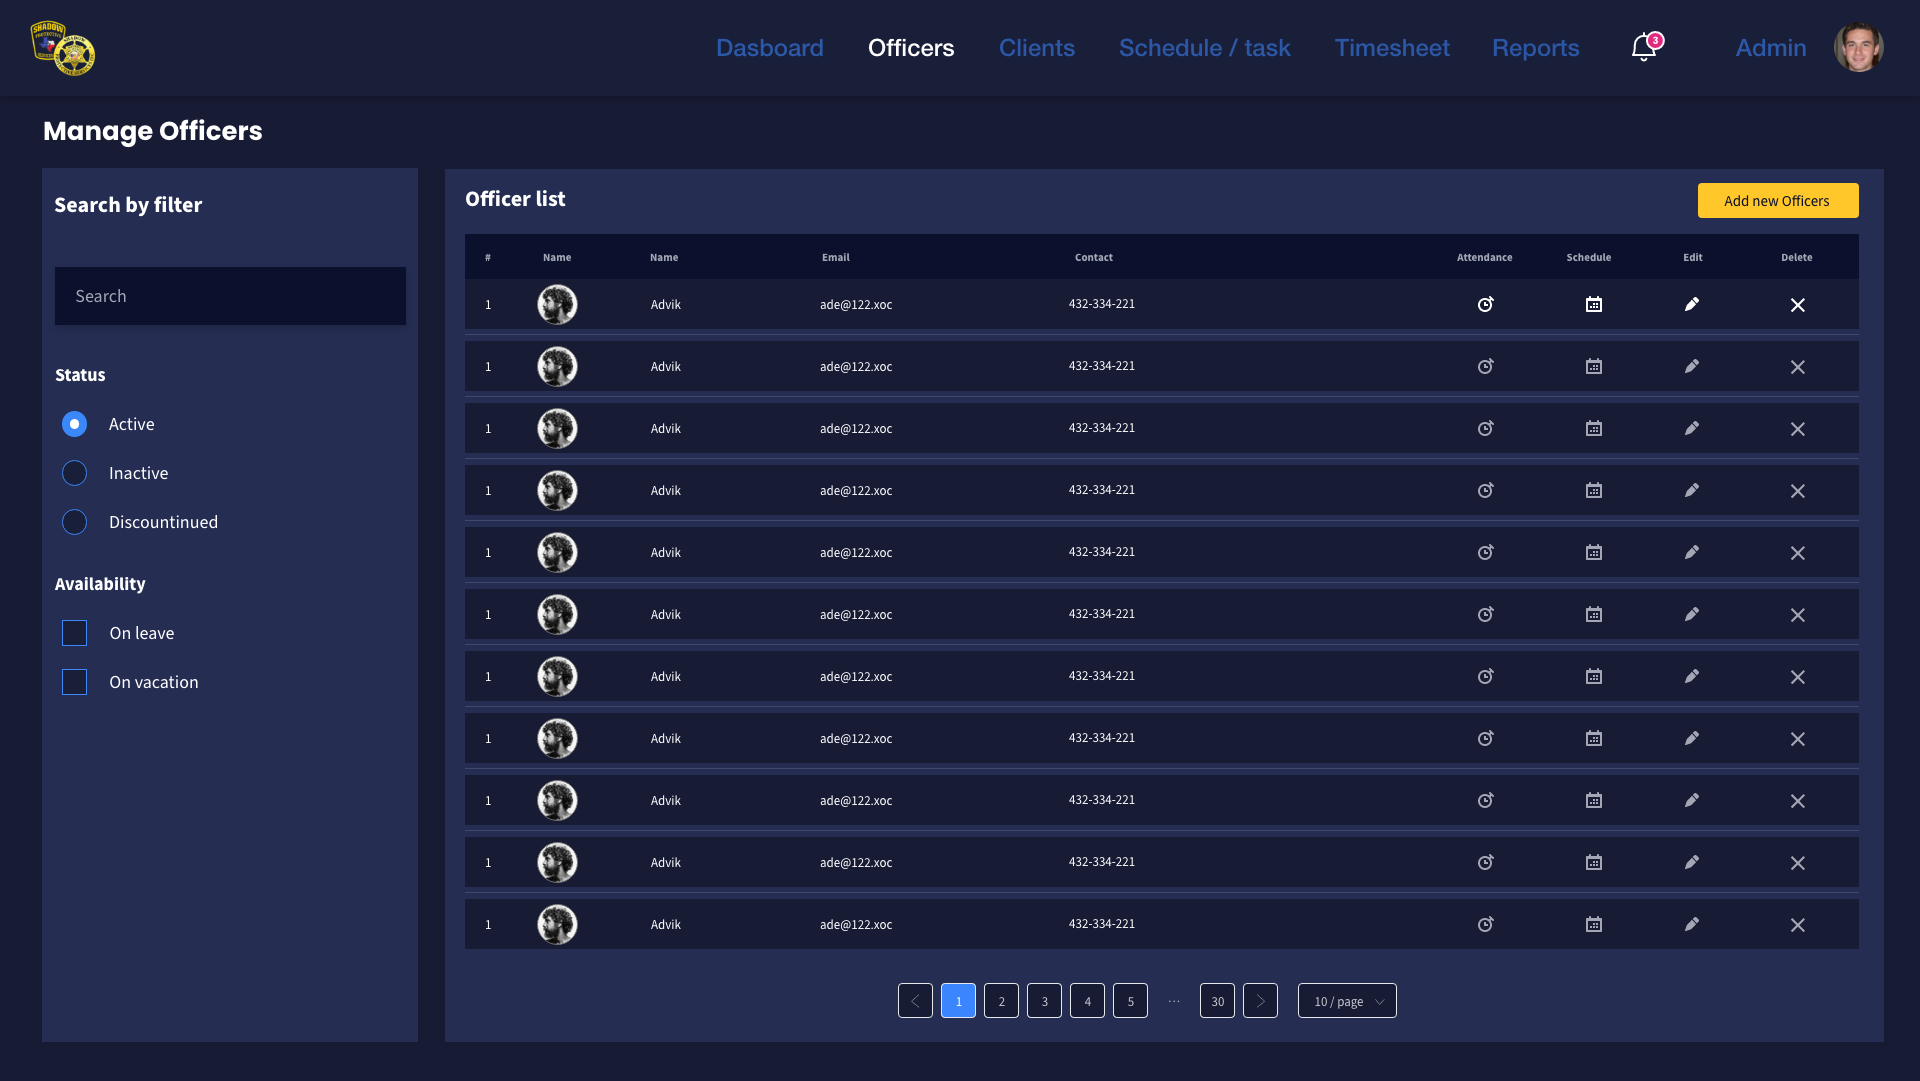Open schedule calendar icon in last row
Screen dimensions: 1920x1081
[x=1593, y=924]
